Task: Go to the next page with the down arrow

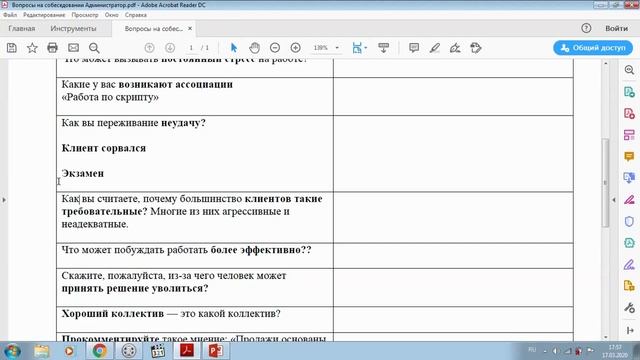Action: (170, 48)
